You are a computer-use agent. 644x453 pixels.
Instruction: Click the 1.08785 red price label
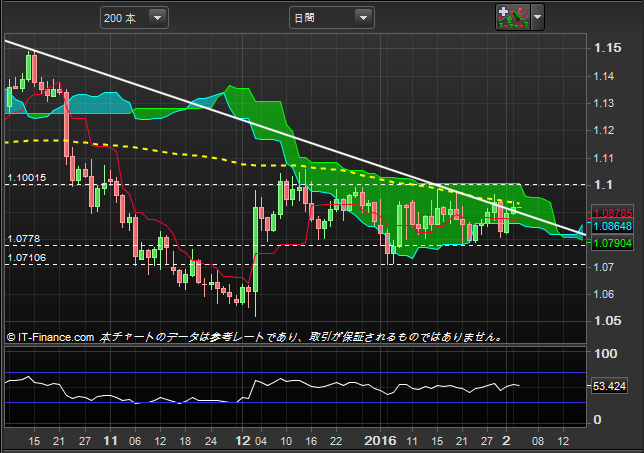point(612,213)
